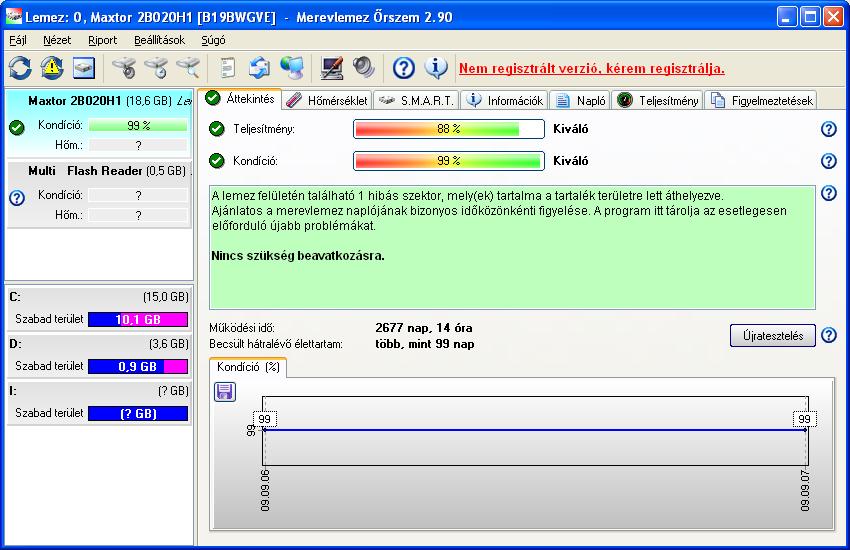
Task: Click green check icon beside Teljesítmény label
Action: (217, 129)
